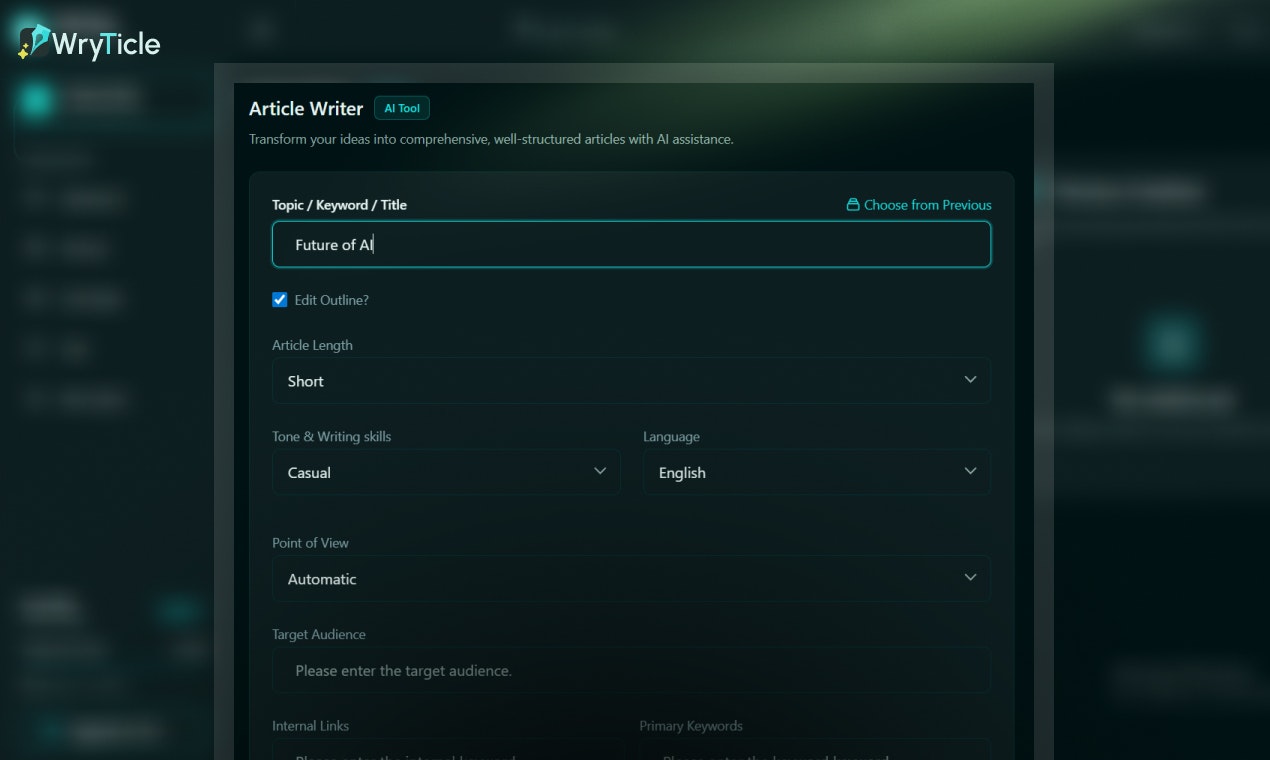The width and height of the screenshot is (1270, 760).
Task: Click the Choose from Previous link
Action: click(927, 204)
